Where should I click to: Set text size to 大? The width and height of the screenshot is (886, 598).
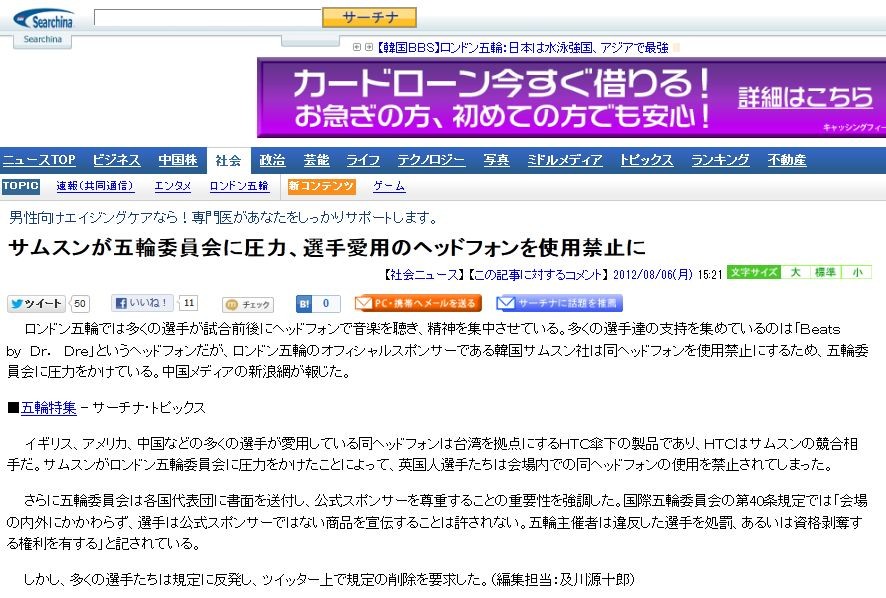[x=796, y=272]
